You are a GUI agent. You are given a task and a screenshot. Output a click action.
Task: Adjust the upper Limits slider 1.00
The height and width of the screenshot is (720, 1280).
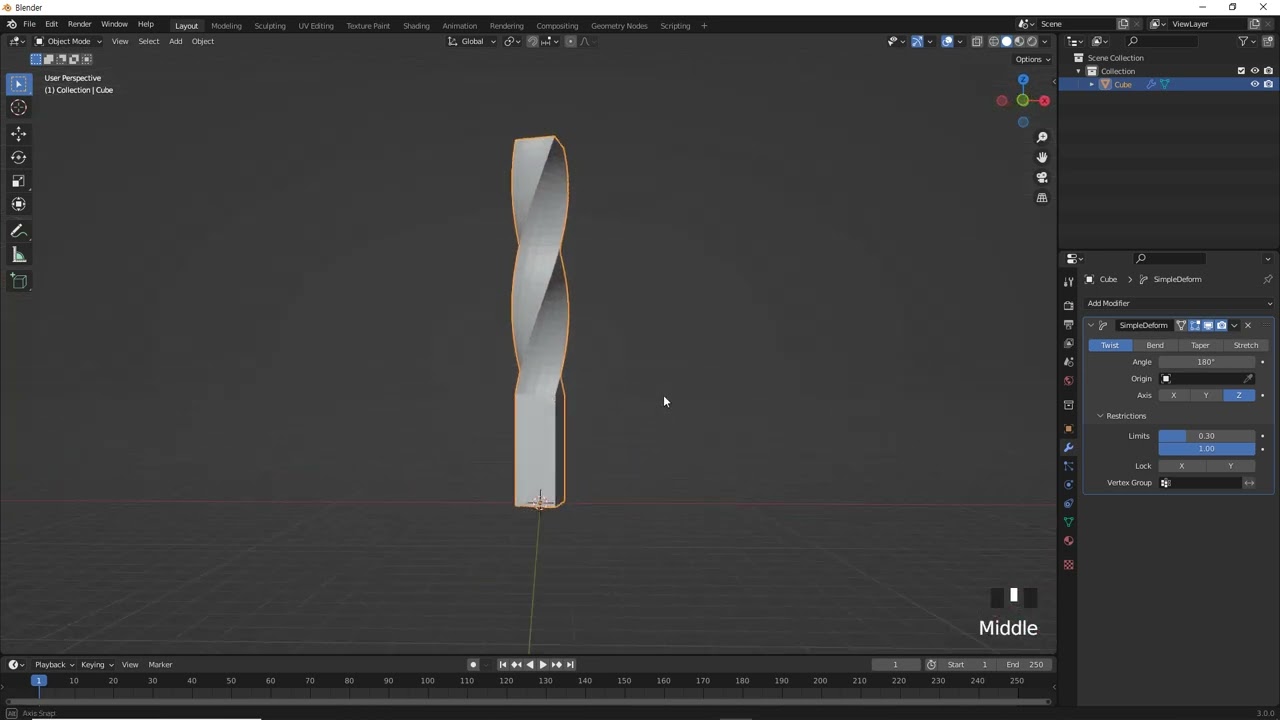click(1207, 448)
